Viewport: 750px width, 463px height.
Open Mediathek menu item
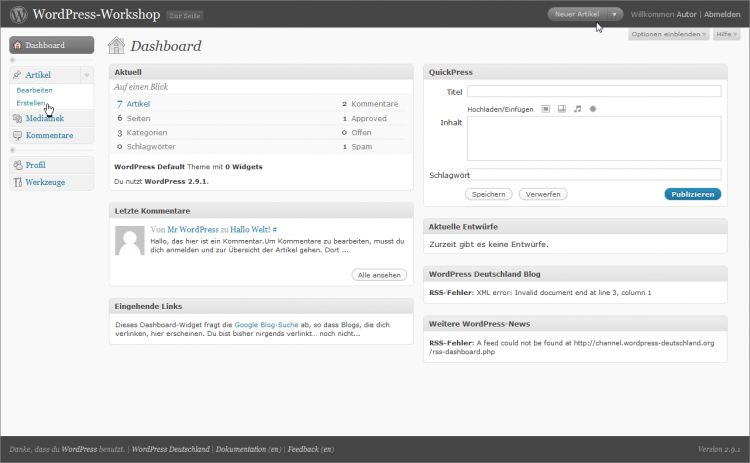[x=45, y=118]
